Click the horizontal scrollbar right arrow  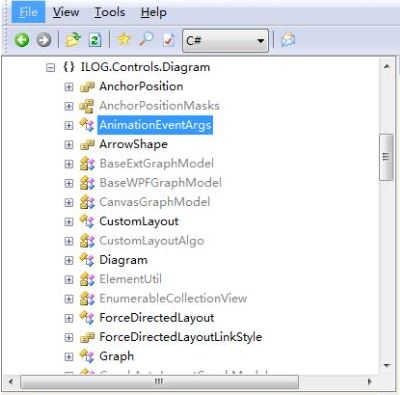click(369, 381)
